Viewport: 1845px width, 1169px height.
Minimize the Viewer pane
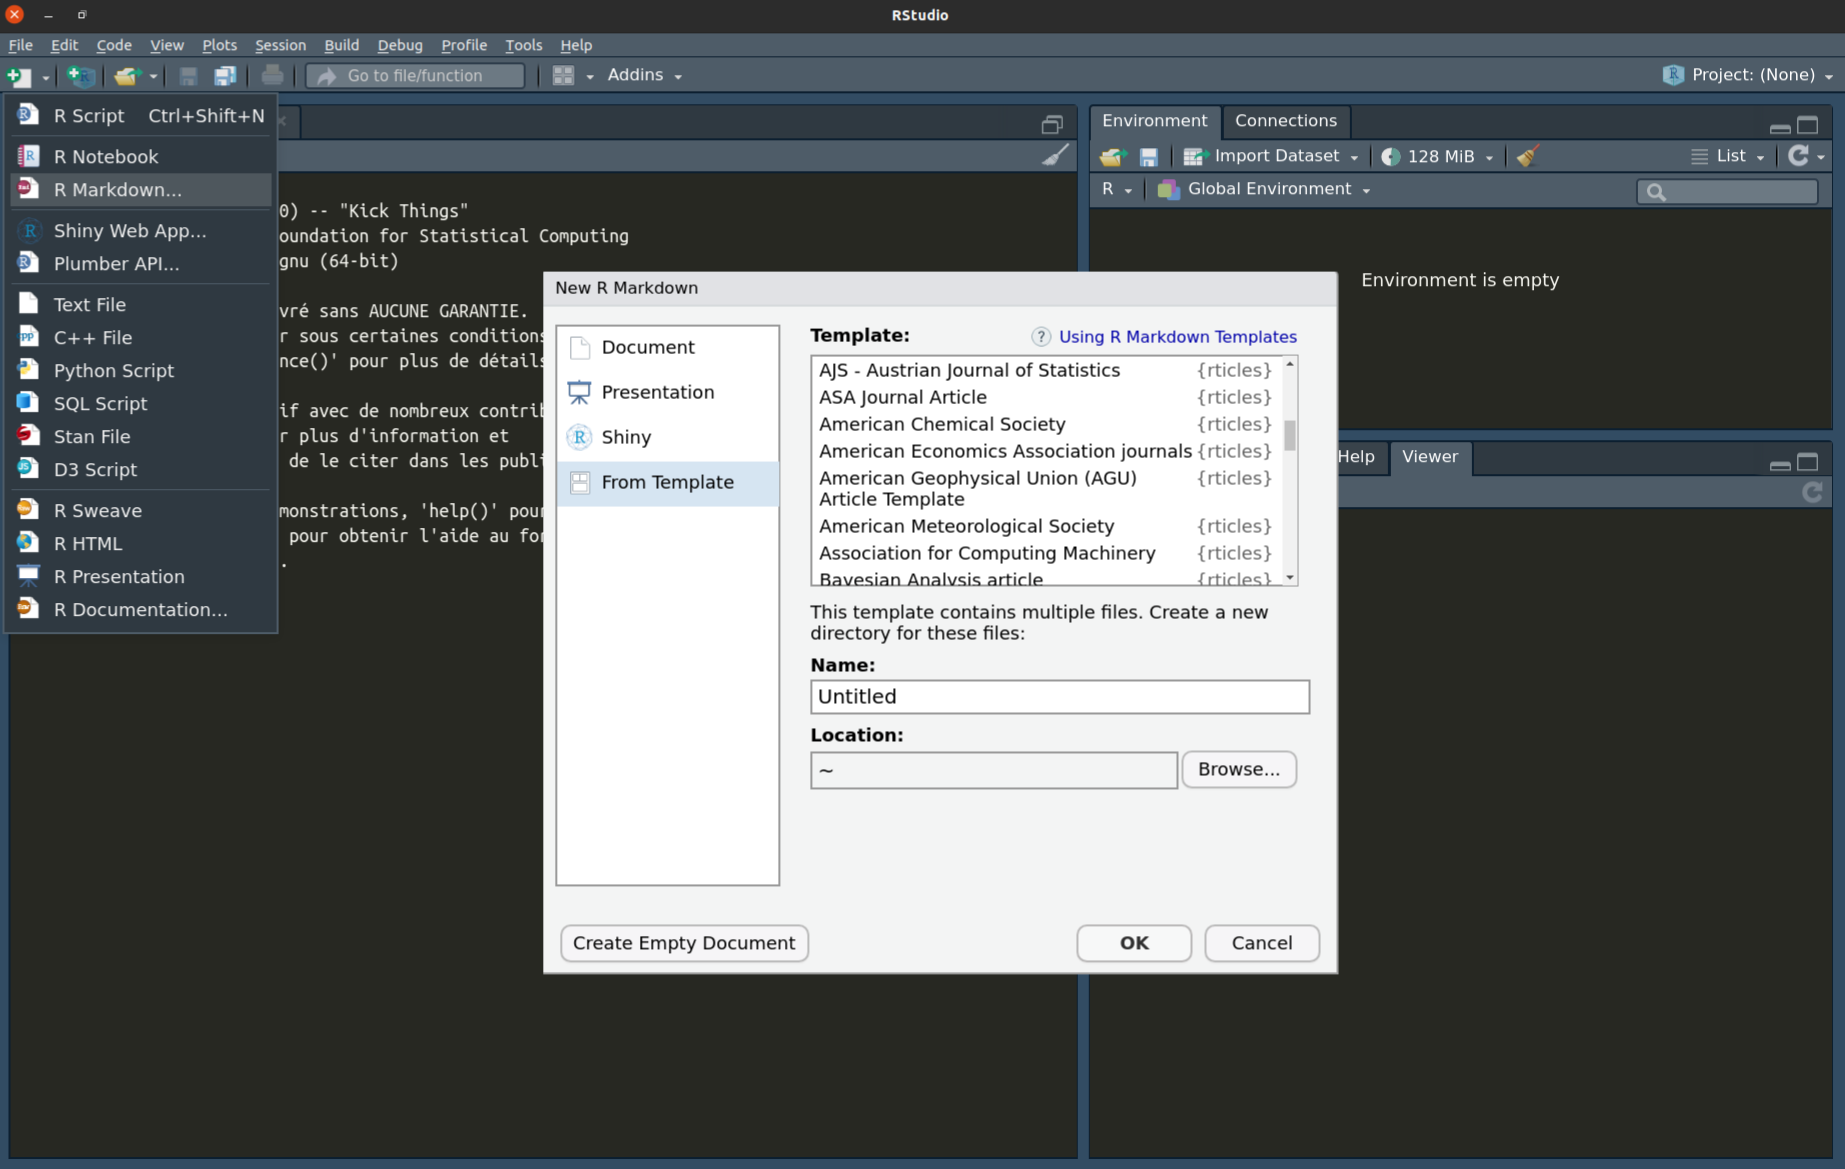(x=1780, y=464)
